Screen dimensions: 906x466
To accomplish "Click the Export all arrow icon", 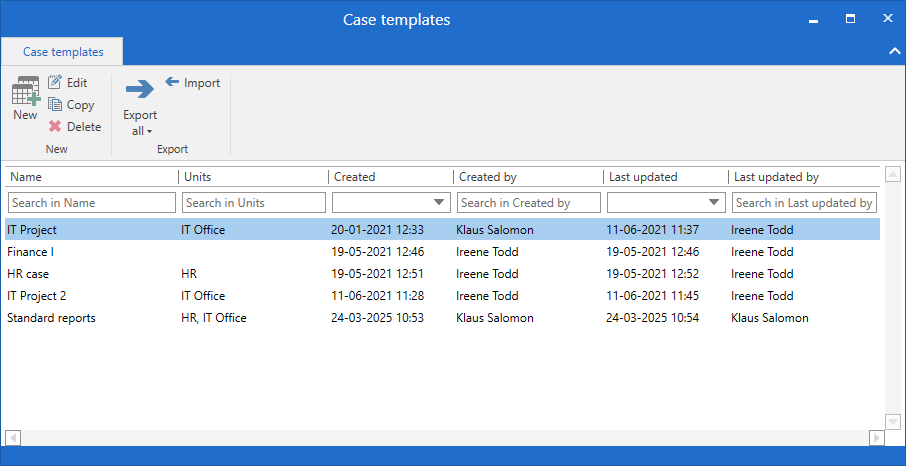I will (140, 89).
